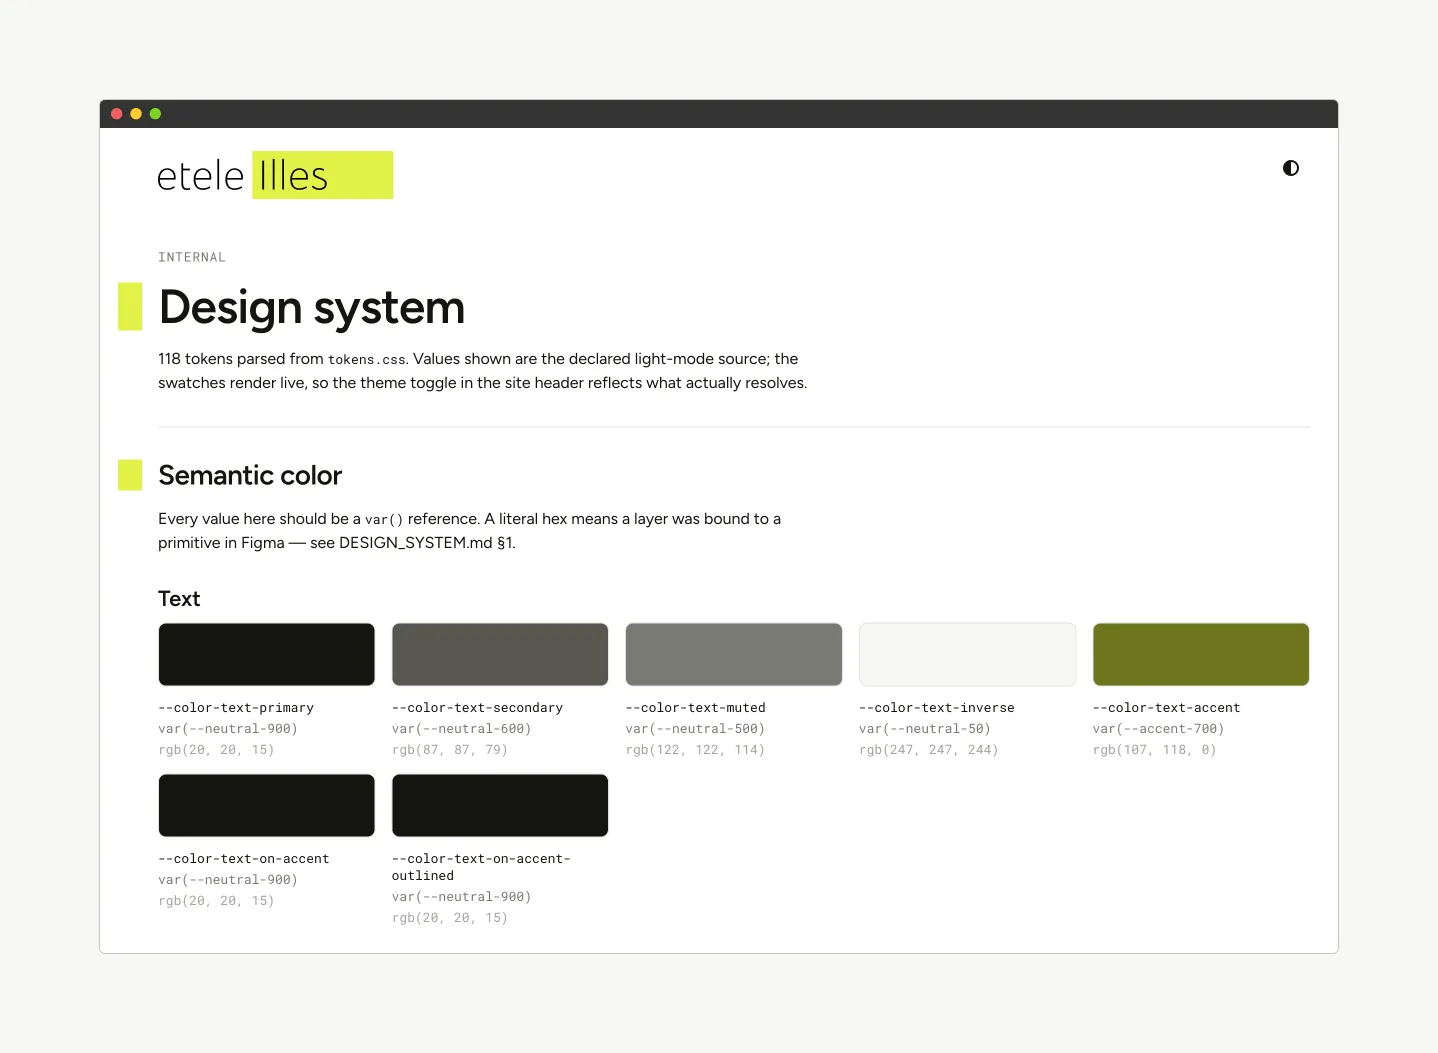The image size is (1438, 1053).
Task: Click the "tokens.css" code text
Action: click(367, 360)
